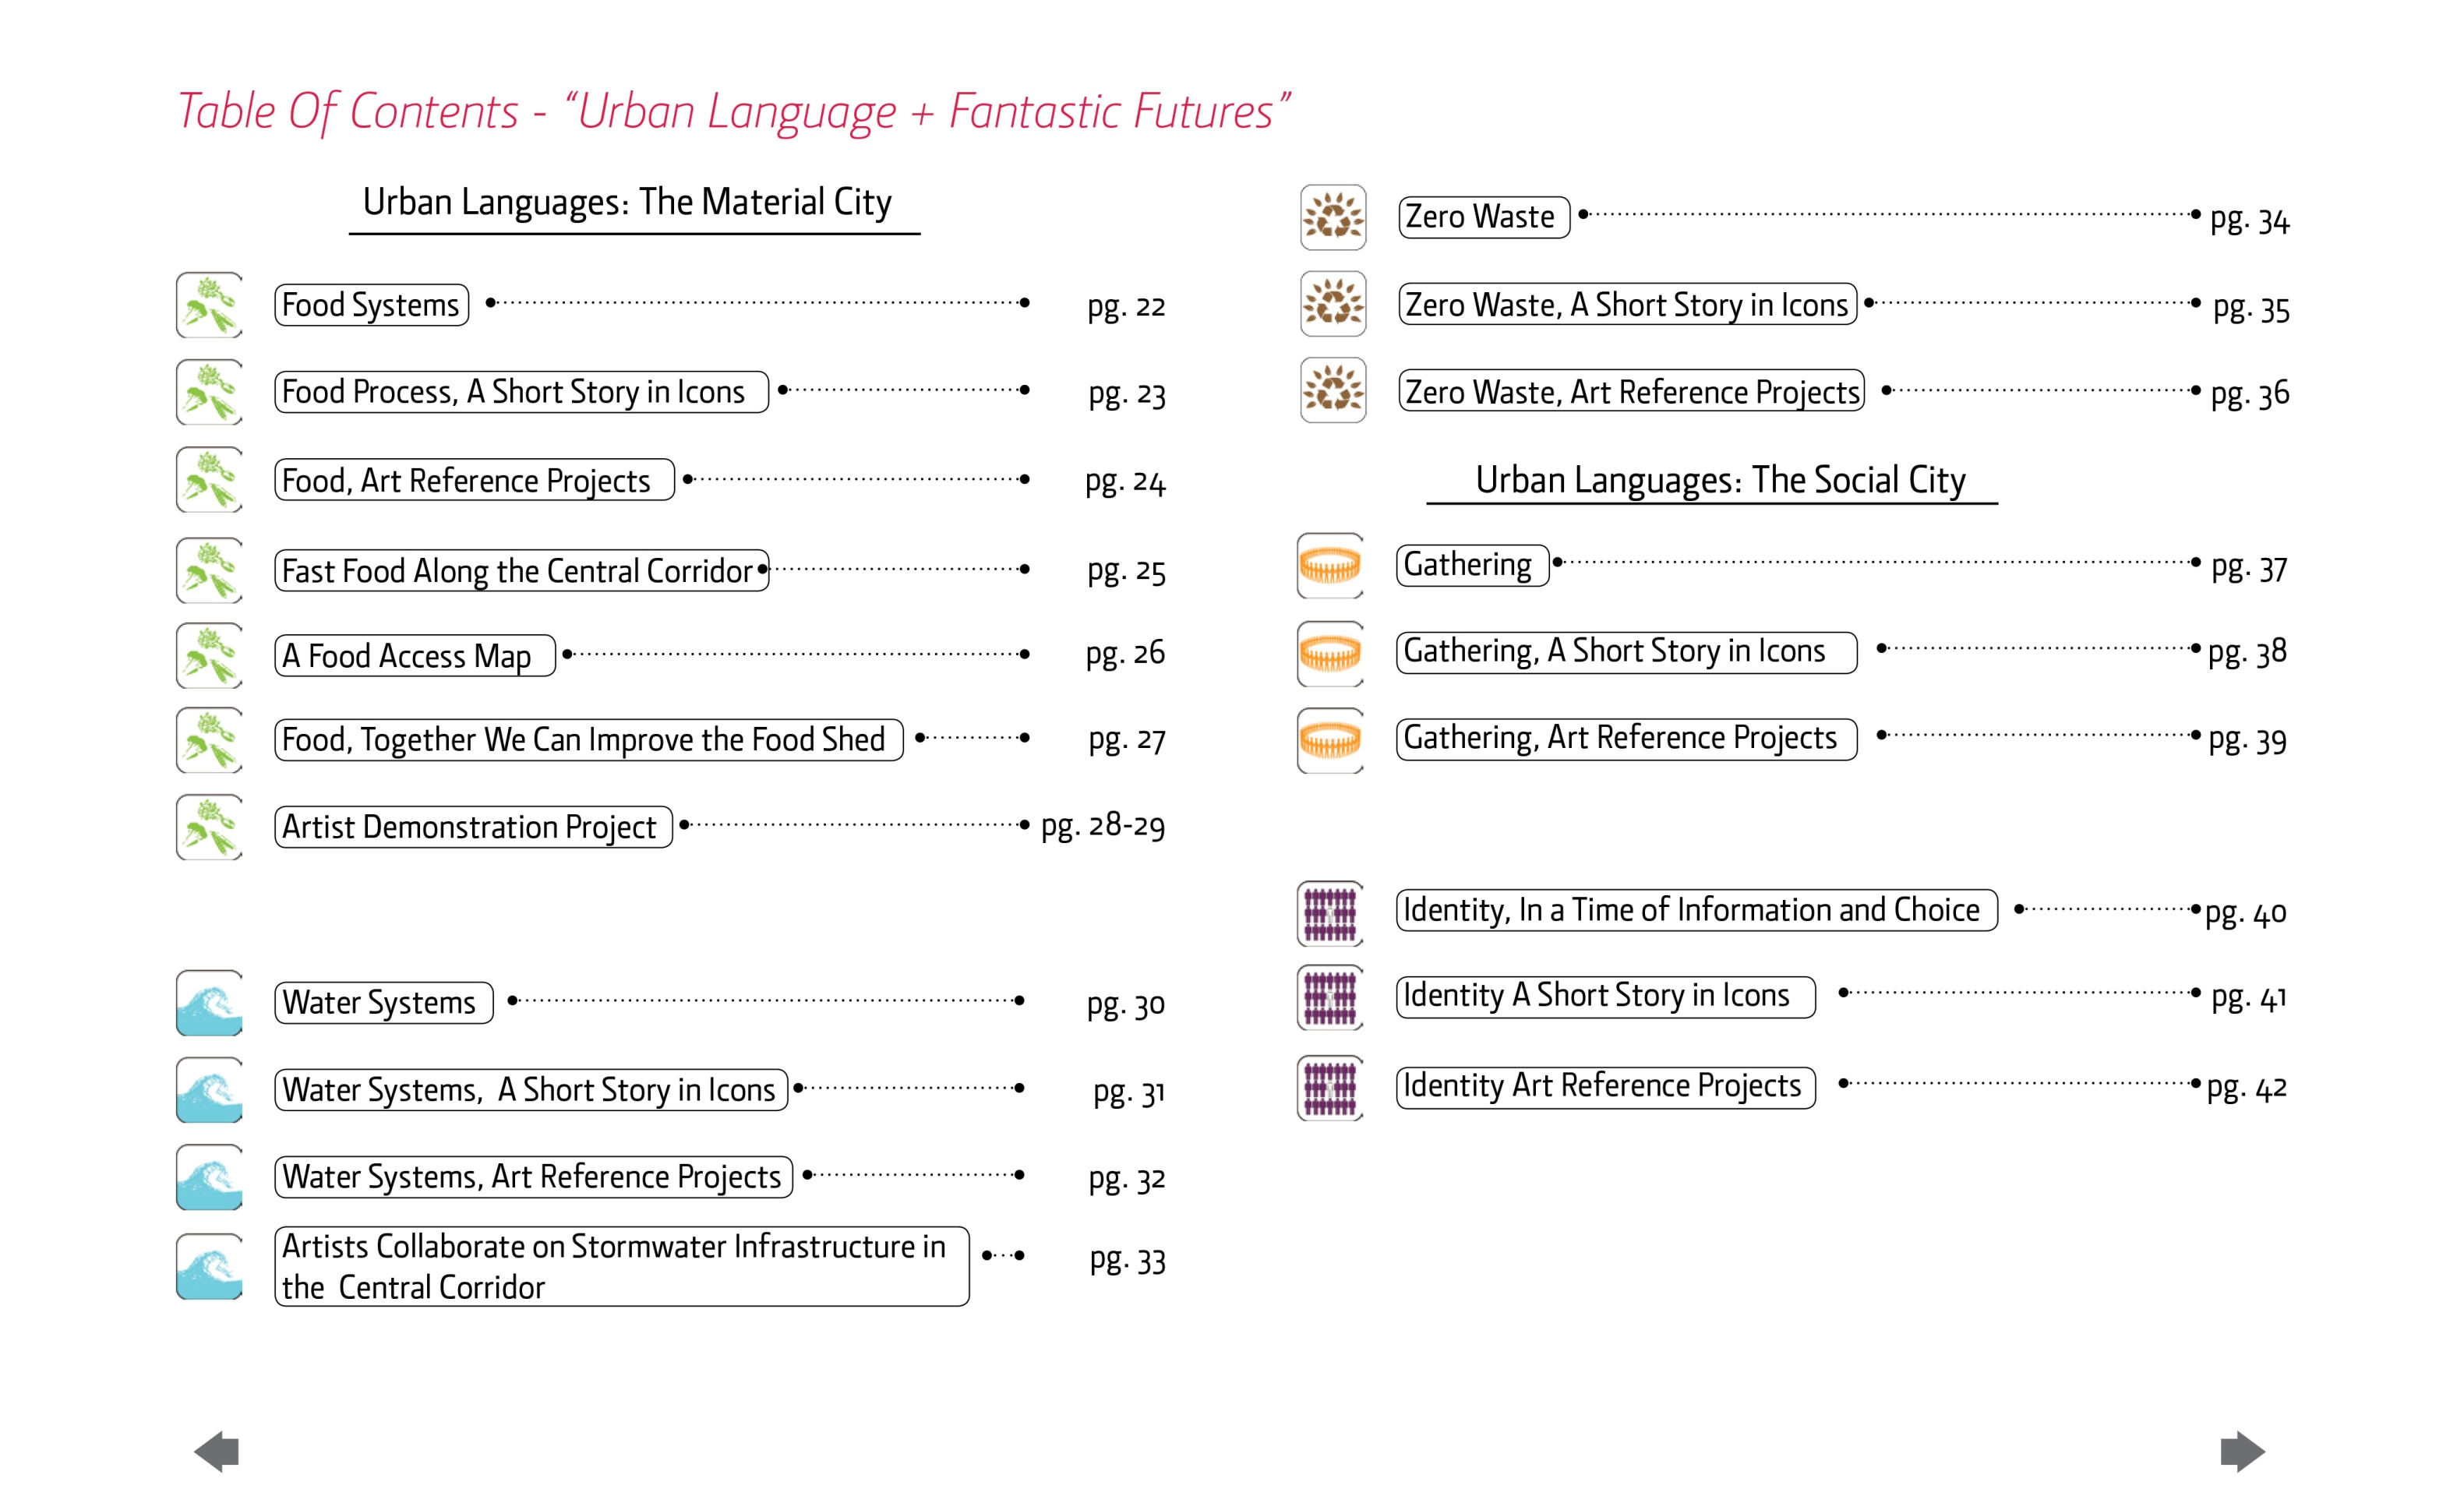Click the pg. 28-29 page number
This screenshot has height=1496, width=2464.
click(1103, 826)
